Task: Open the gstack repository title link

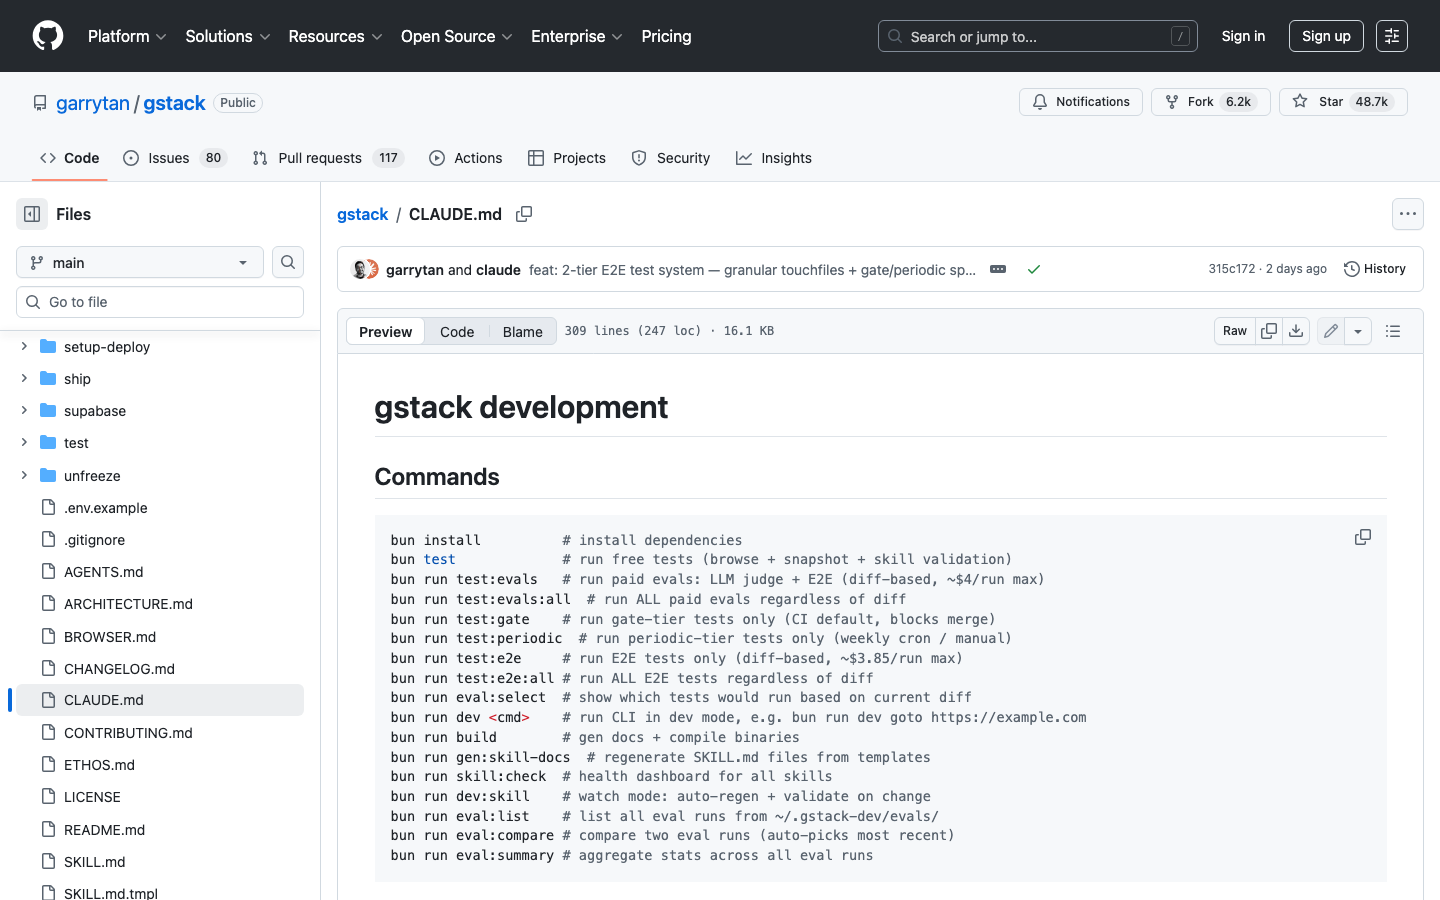Action: point(174,103)
